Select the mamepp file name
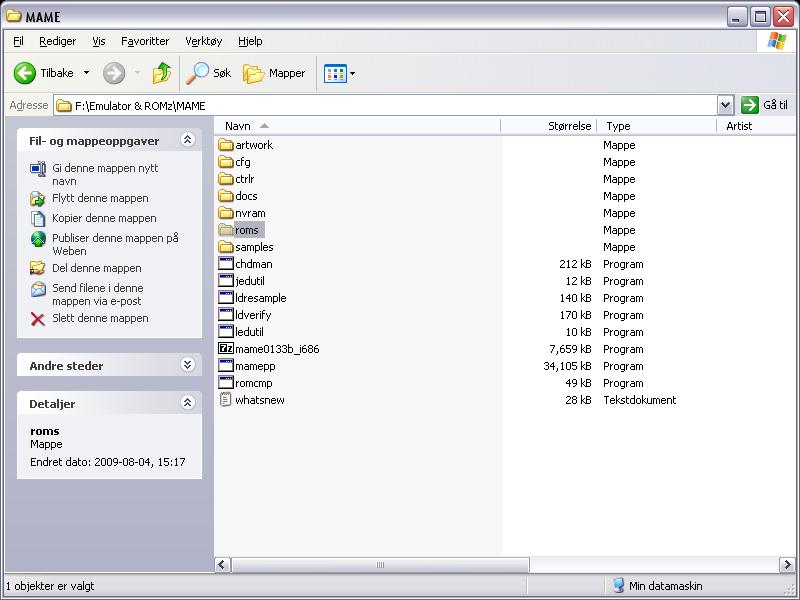The height and width of the screenshot is (600, 800). [x=255, y=366]
